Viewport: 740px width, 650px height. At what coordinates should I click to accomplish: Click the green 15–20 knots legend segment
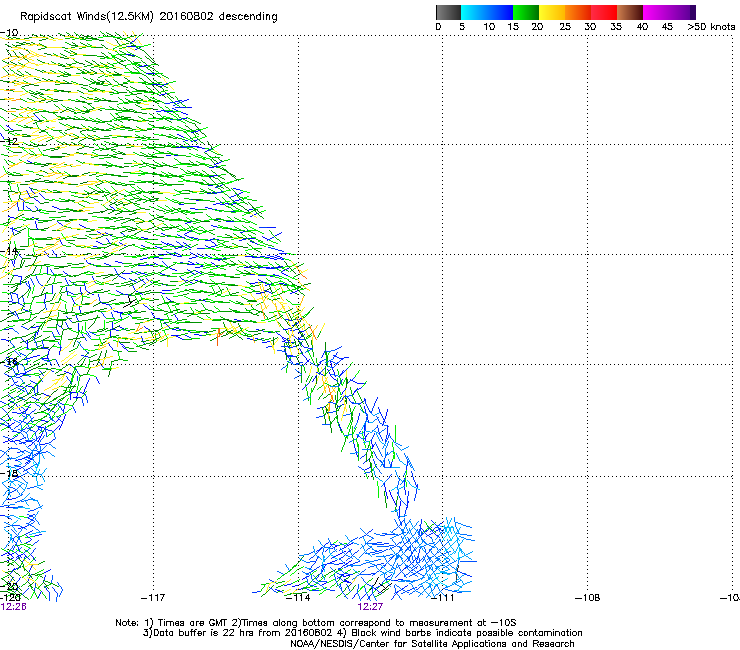coord(526,12)
